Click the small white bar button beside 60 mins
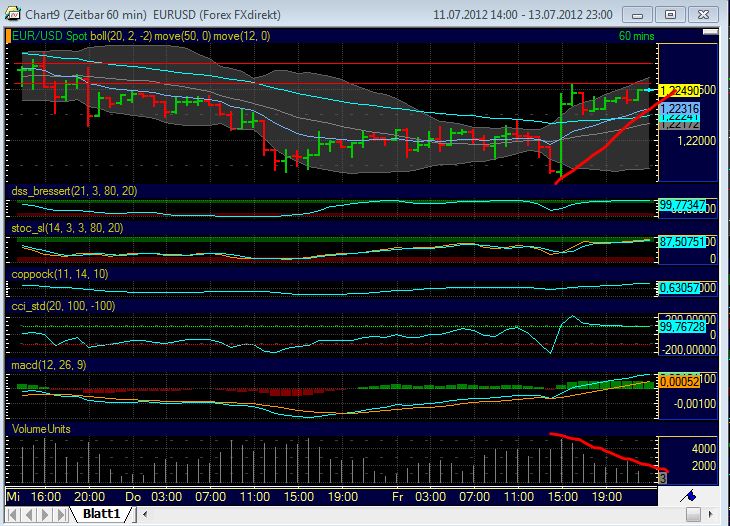 click(x=710, y=32)
